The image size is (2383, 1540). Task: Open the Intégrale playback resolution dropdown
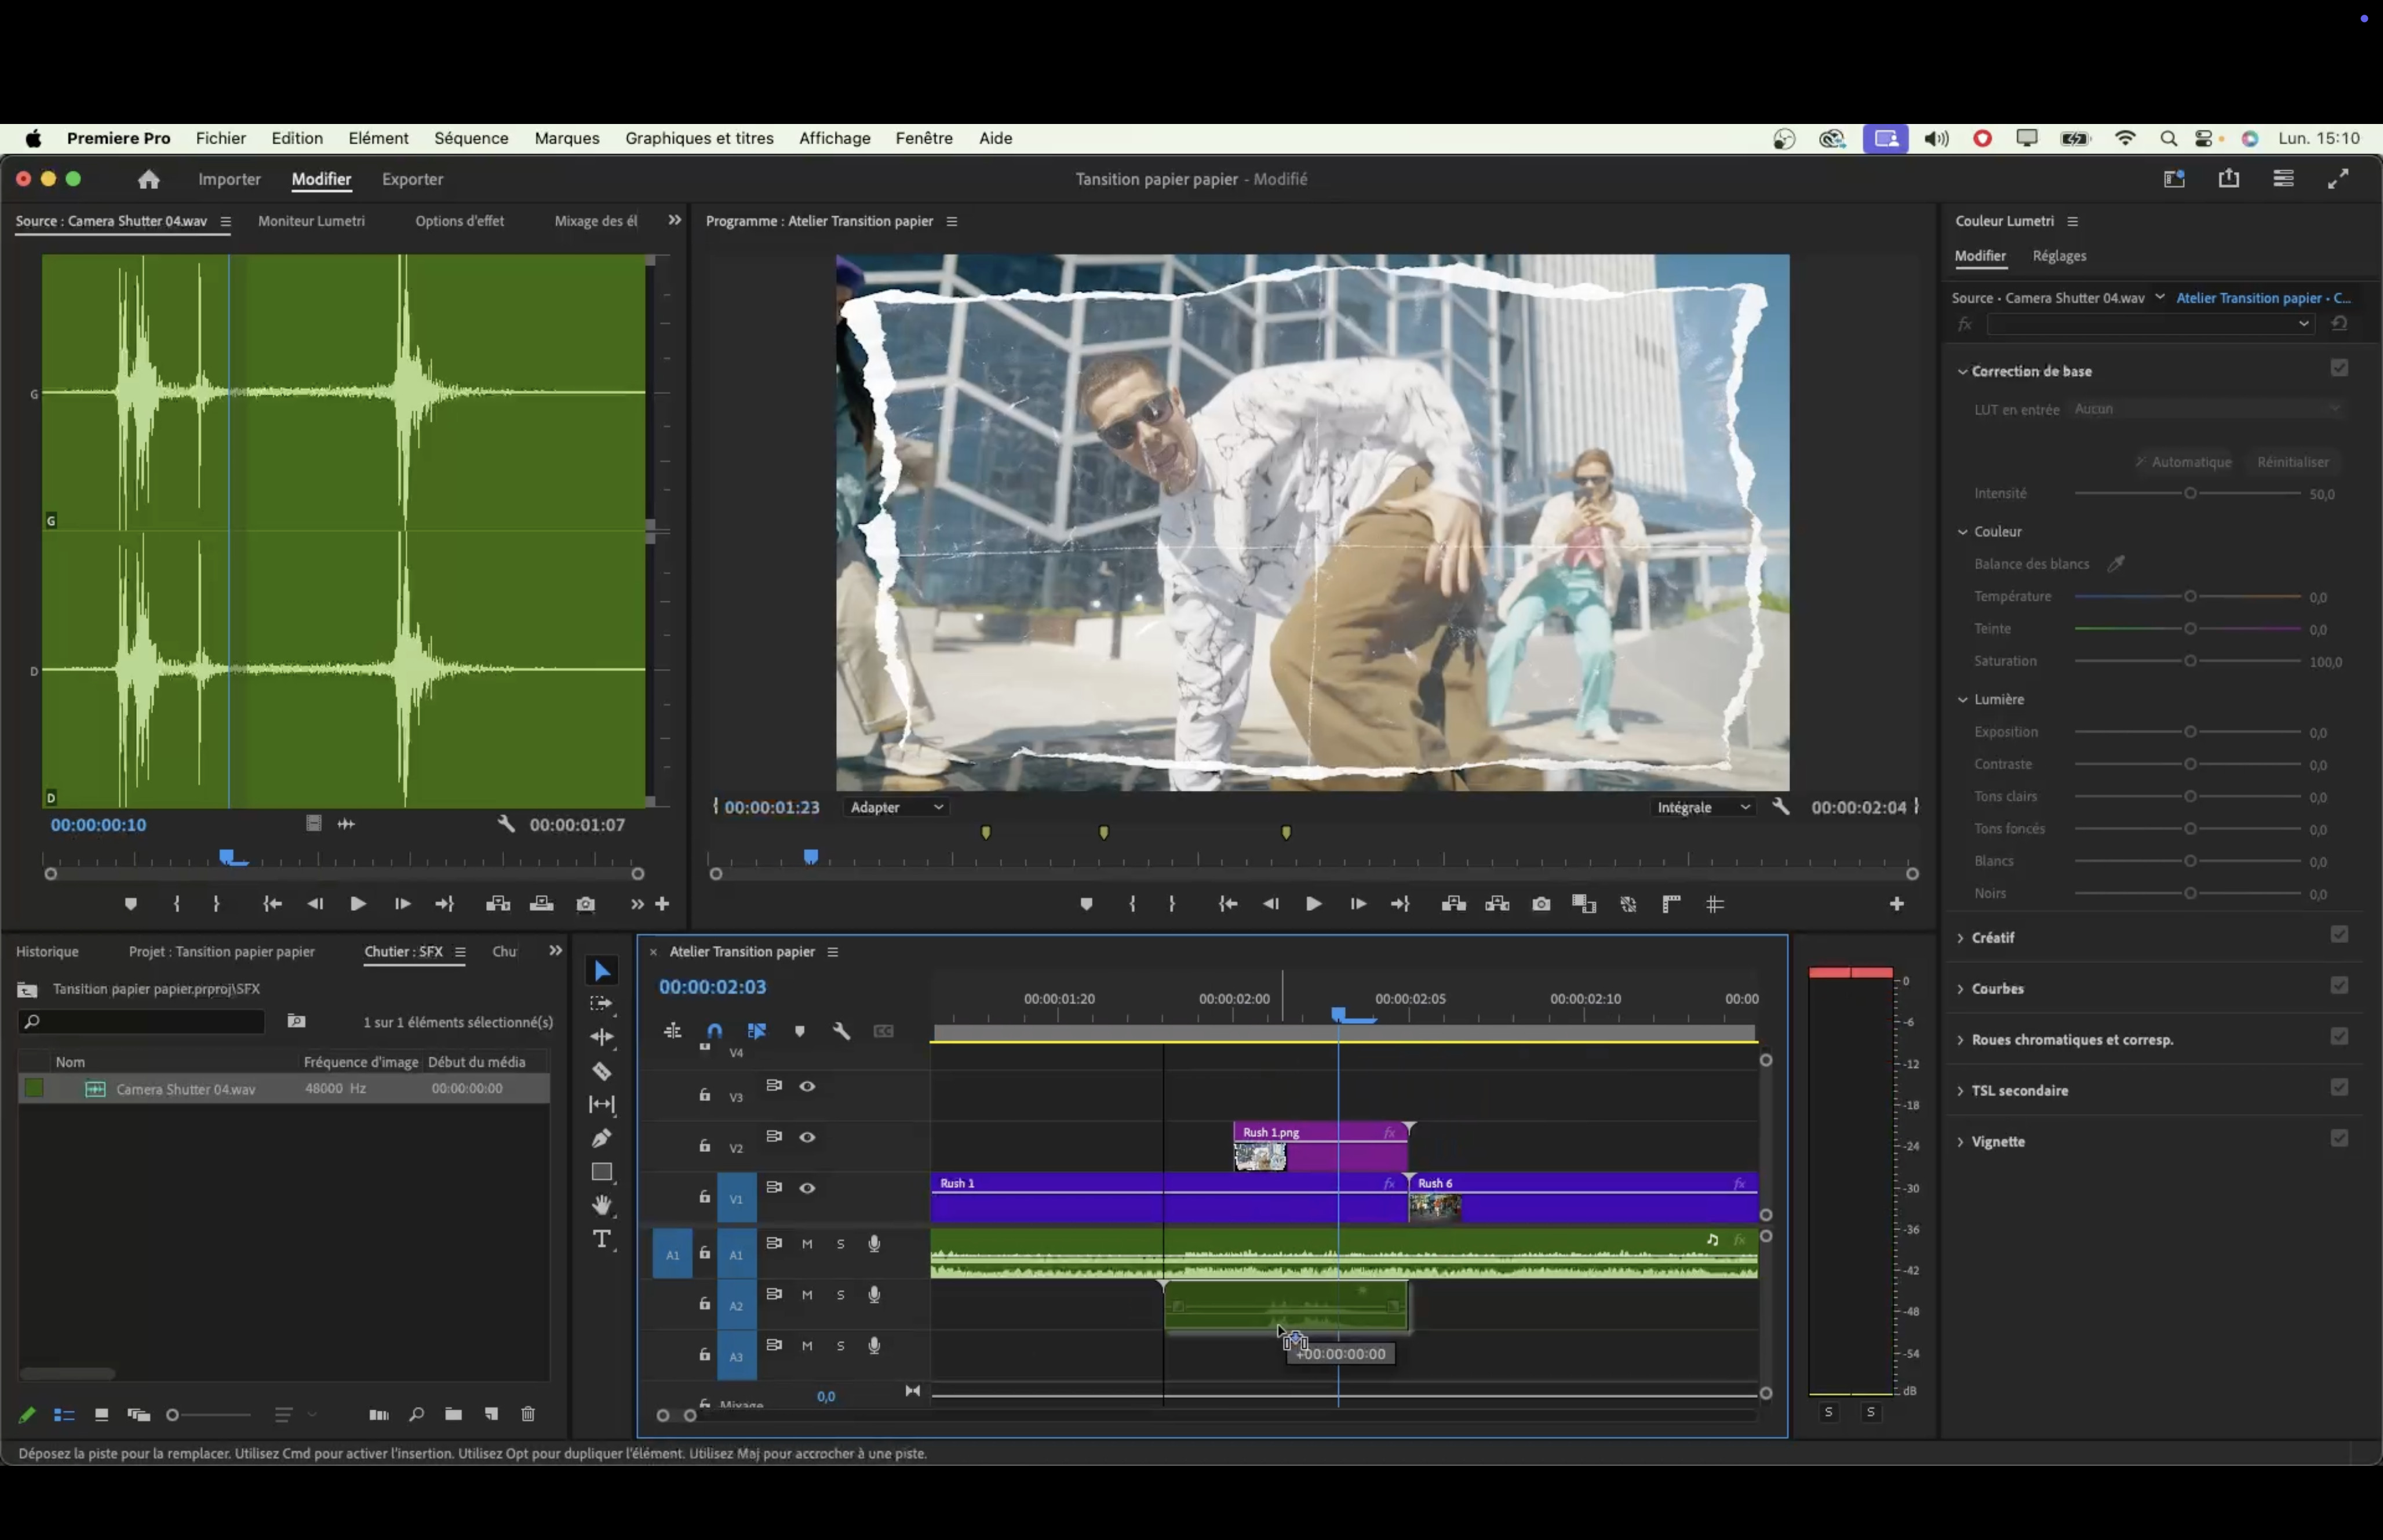click(x=1703, y=807)
